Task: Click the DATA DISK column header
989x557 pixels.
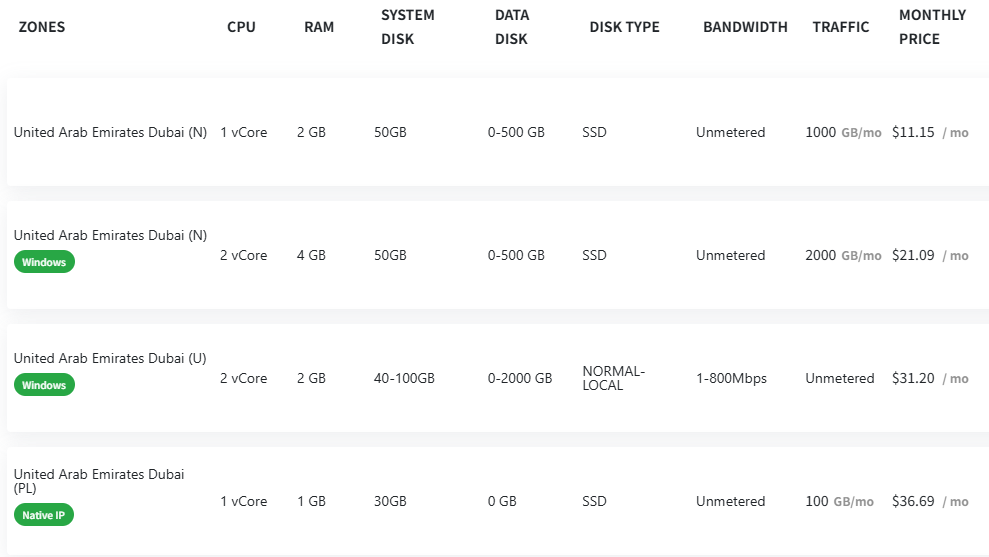Action: [x=512, y=27]
